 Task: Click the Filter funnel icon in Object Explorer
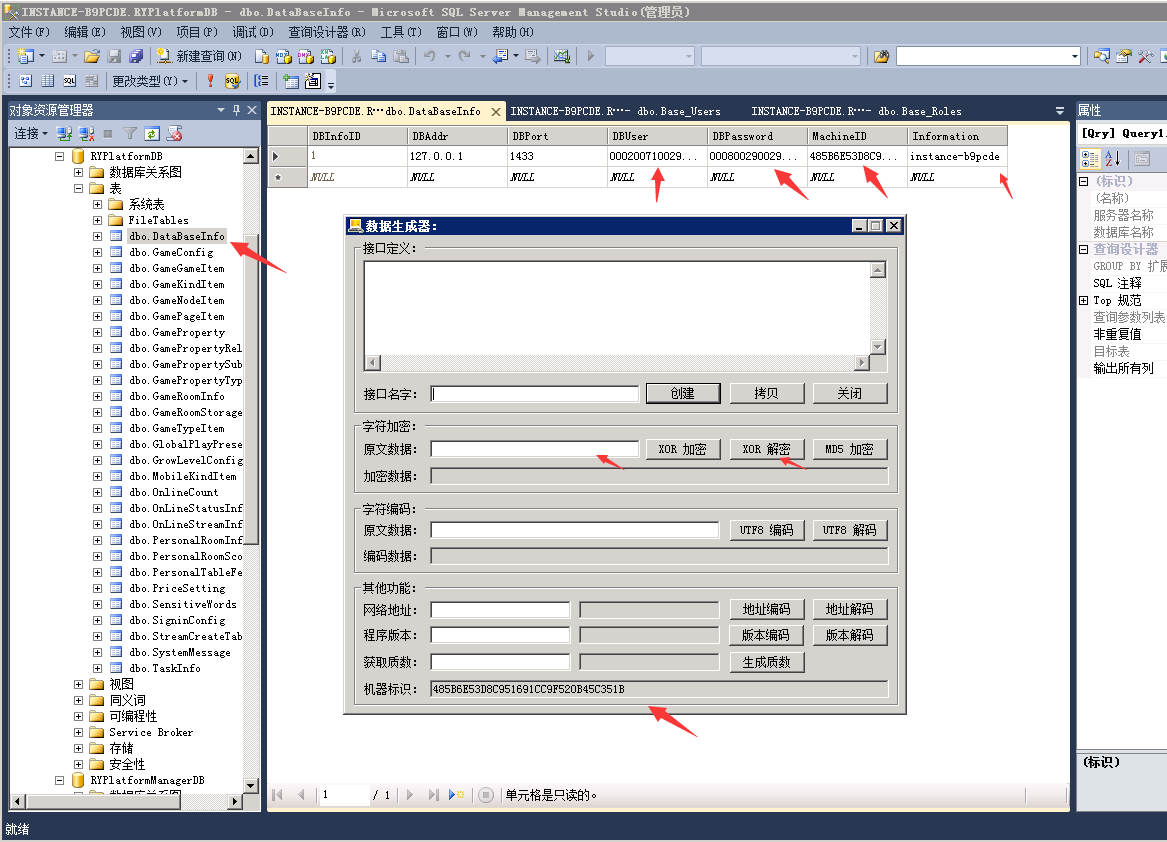pyautogui.click(x=130, y=133)
